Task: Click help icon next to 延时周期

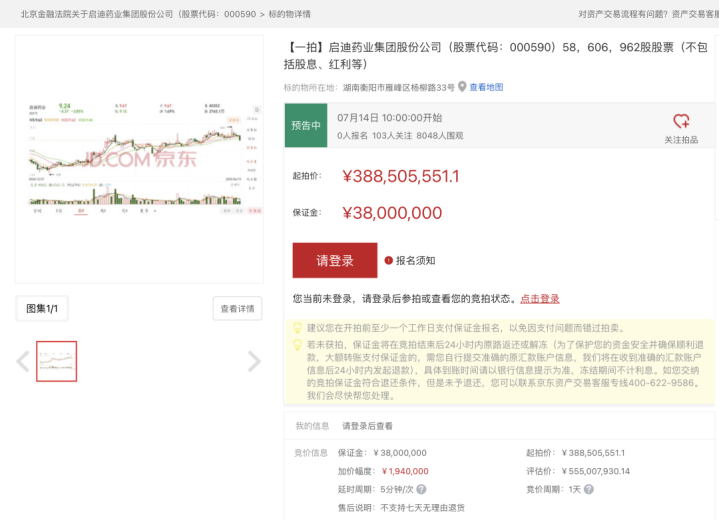Action: (421, 490)
